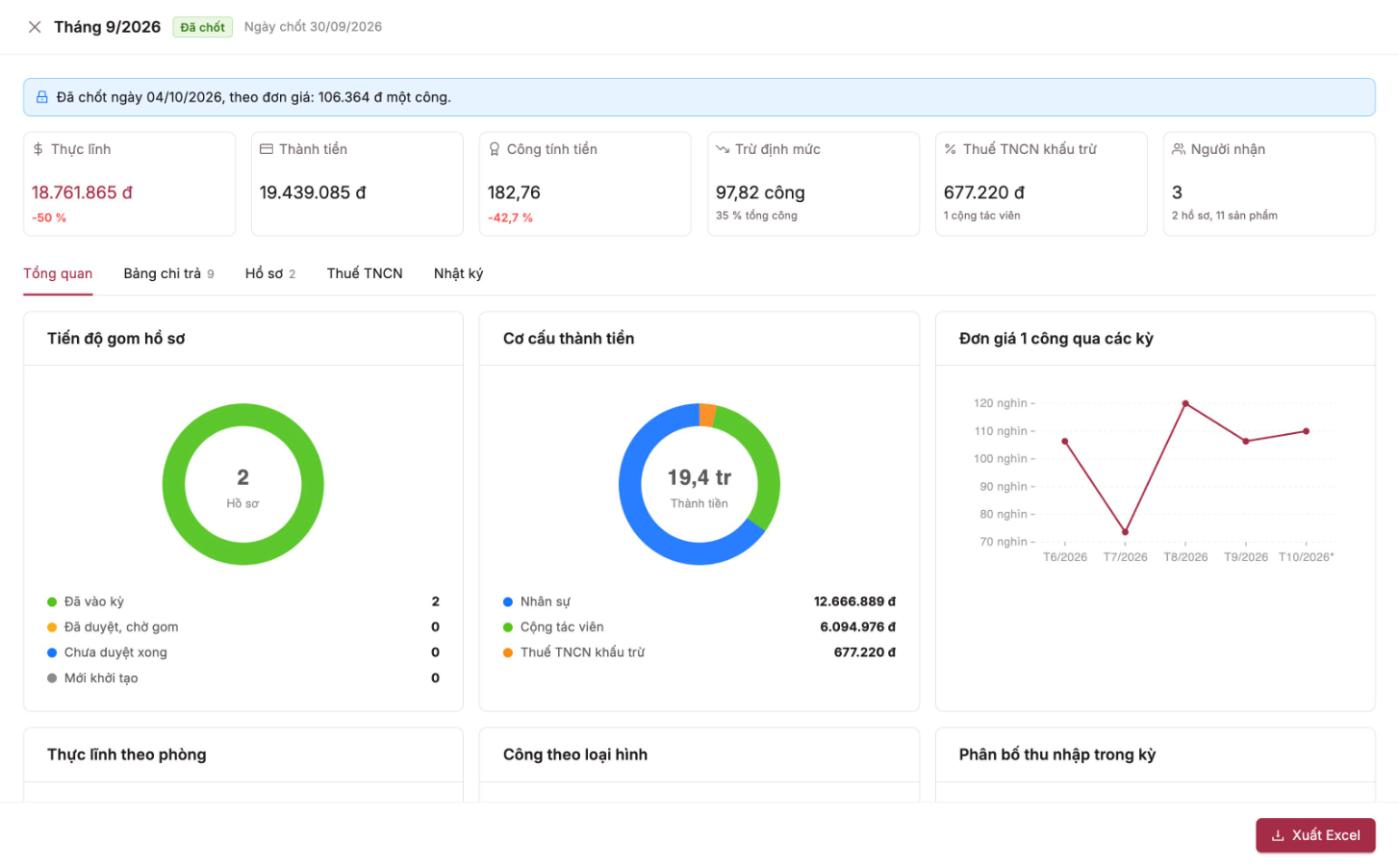This screenshot has width=1399, height=868.
Task: Click the award icon beside Công tính tiền
Action: tap(494, 149)
